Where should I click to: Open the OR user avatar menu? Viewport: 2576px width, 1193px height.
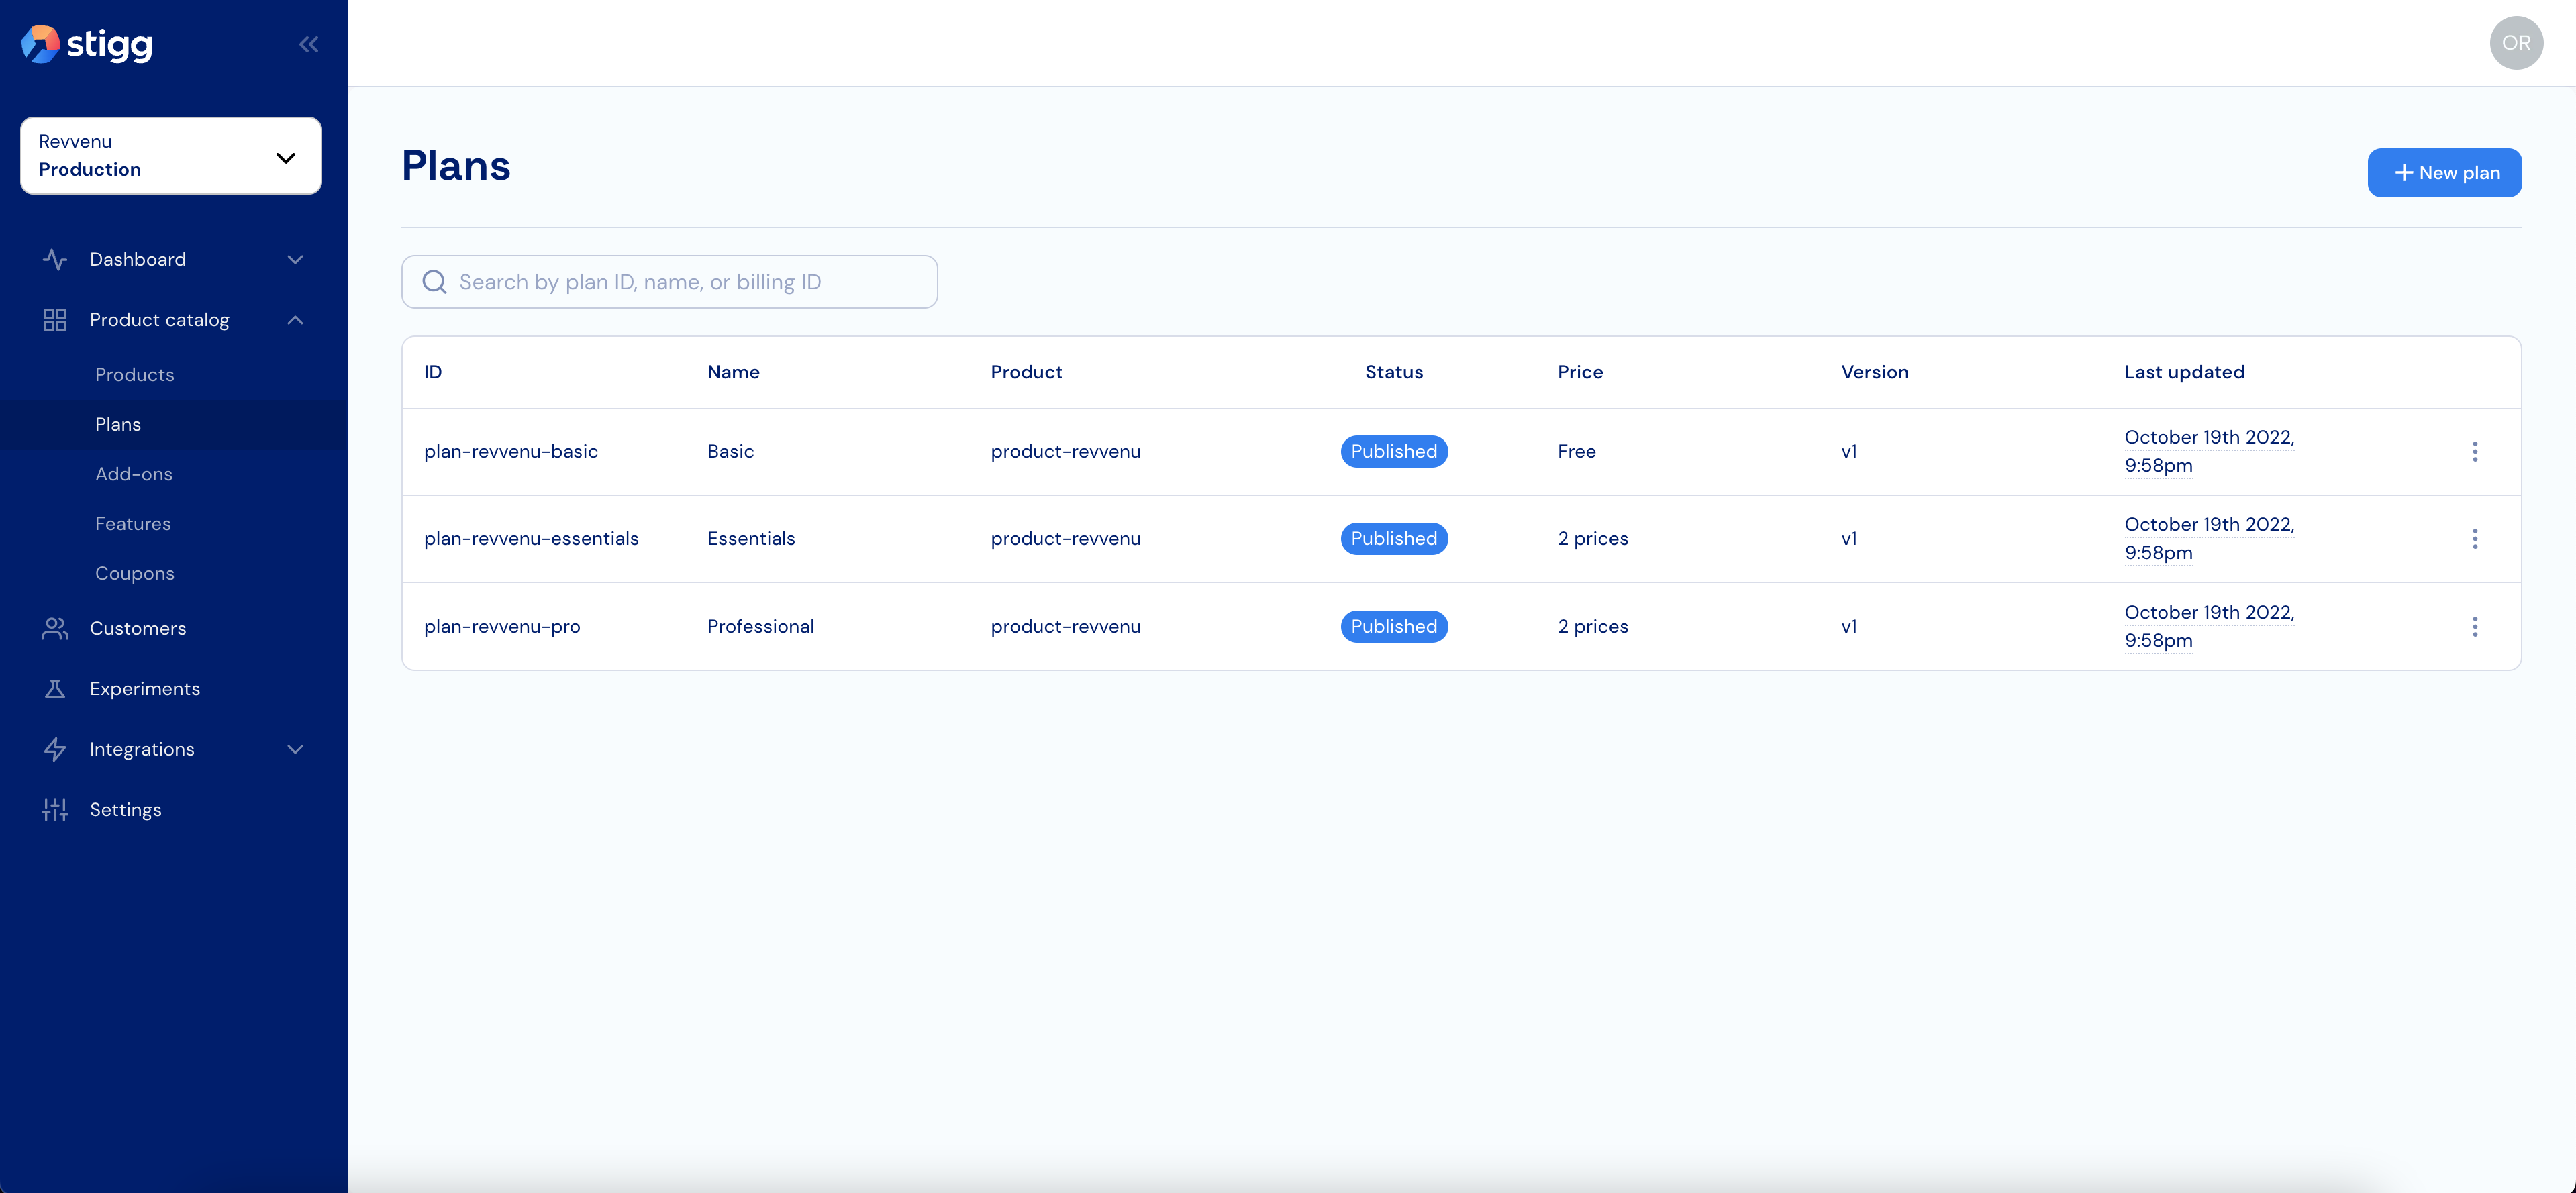coord(2515,43)
